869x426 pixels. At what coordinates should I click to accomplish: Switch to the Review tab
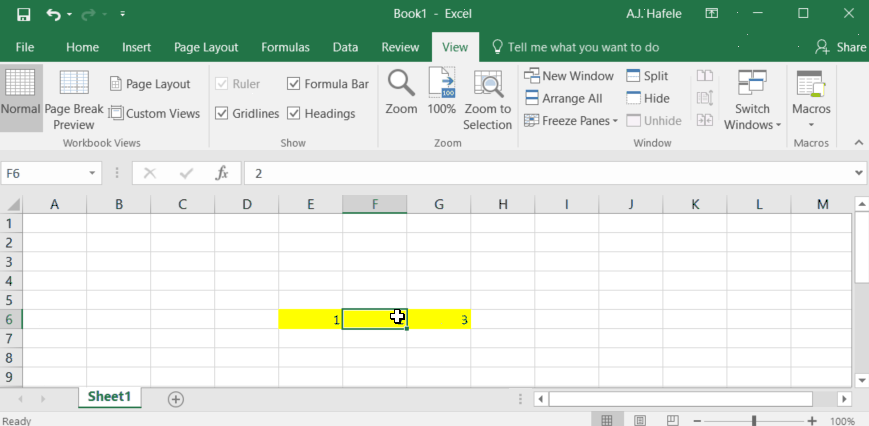point(400,47)
